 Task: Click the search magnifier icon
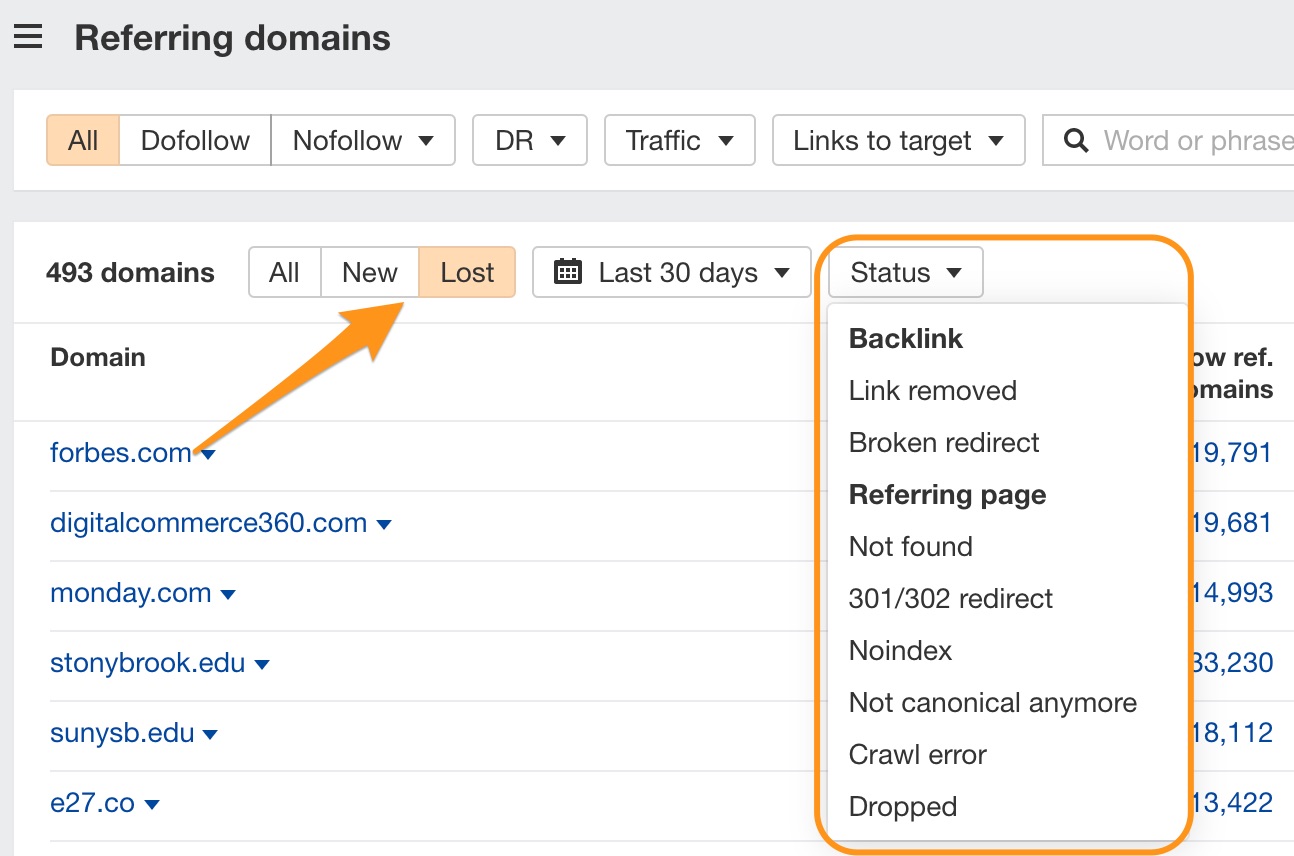coord(1075,141)
